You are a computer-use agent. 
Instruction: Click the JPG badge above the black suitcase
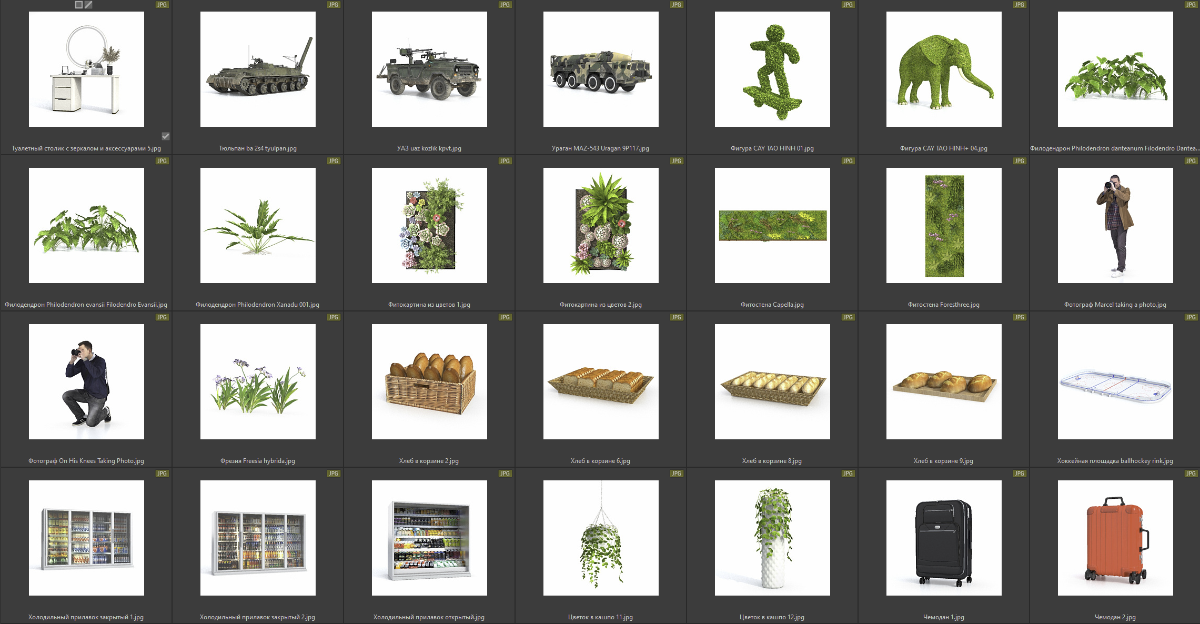pos(1020,473)
